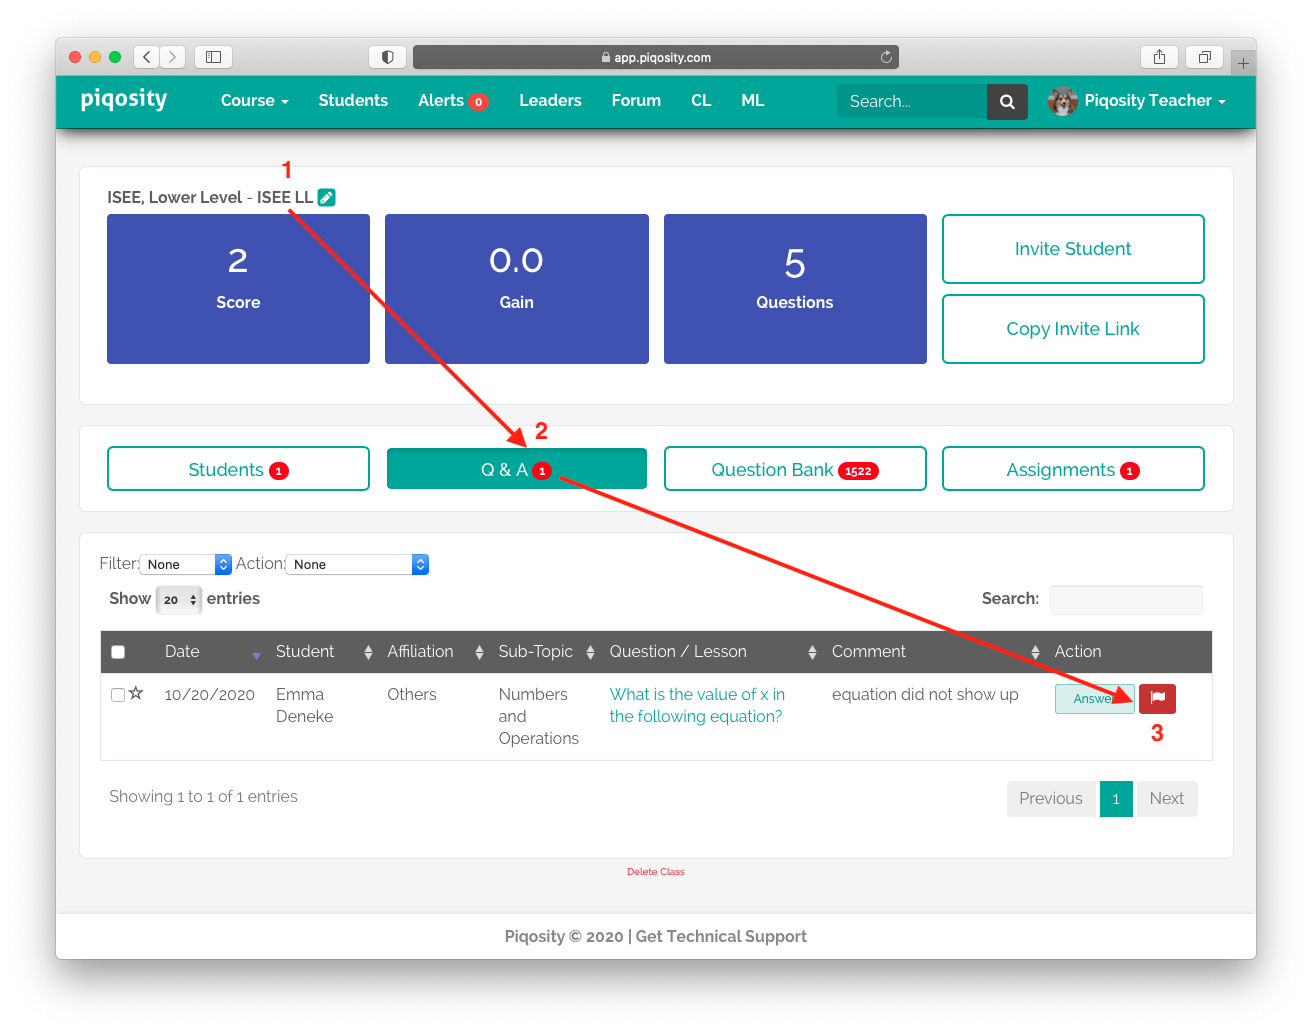
Task: Open the Safari share menu
Action: click(x=1159, y=57)
